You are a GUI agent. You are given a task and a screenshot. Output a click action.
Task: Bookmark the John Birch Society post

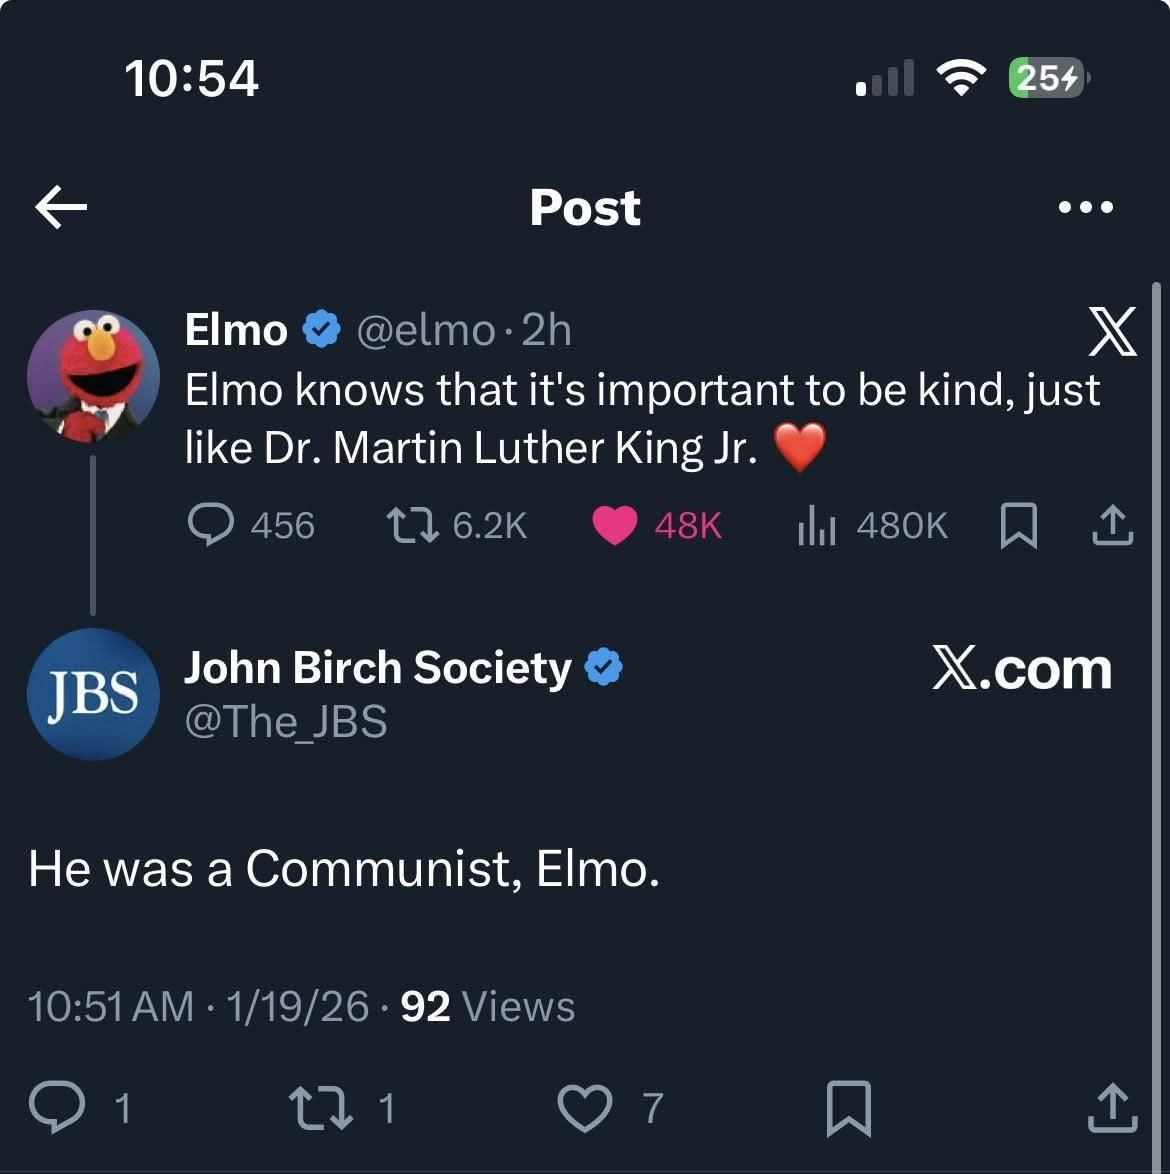tap(849, 1108)
